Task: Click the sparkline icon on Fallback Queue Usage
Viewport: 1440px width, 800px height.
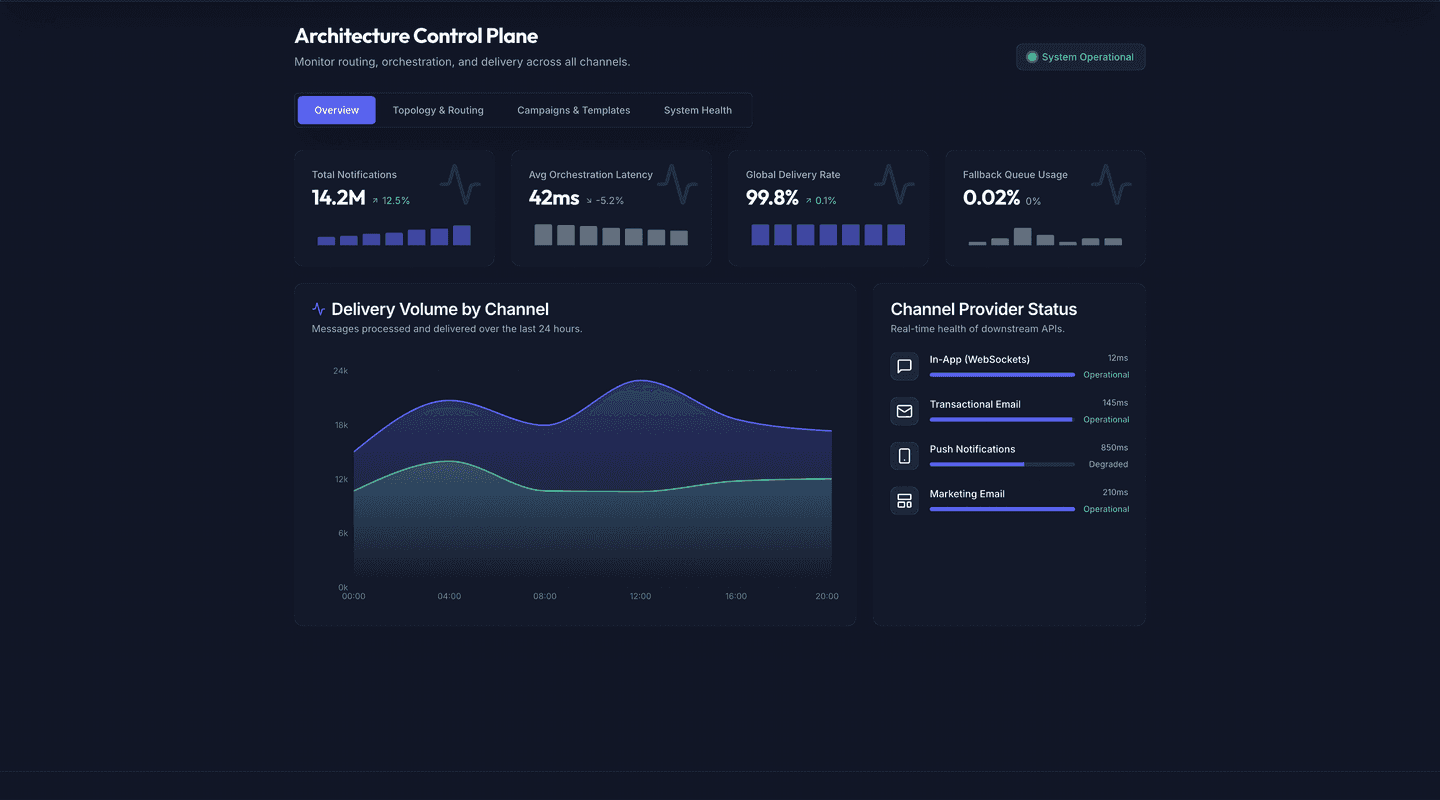Action: pyautogui.click(x=1111, y=184)
